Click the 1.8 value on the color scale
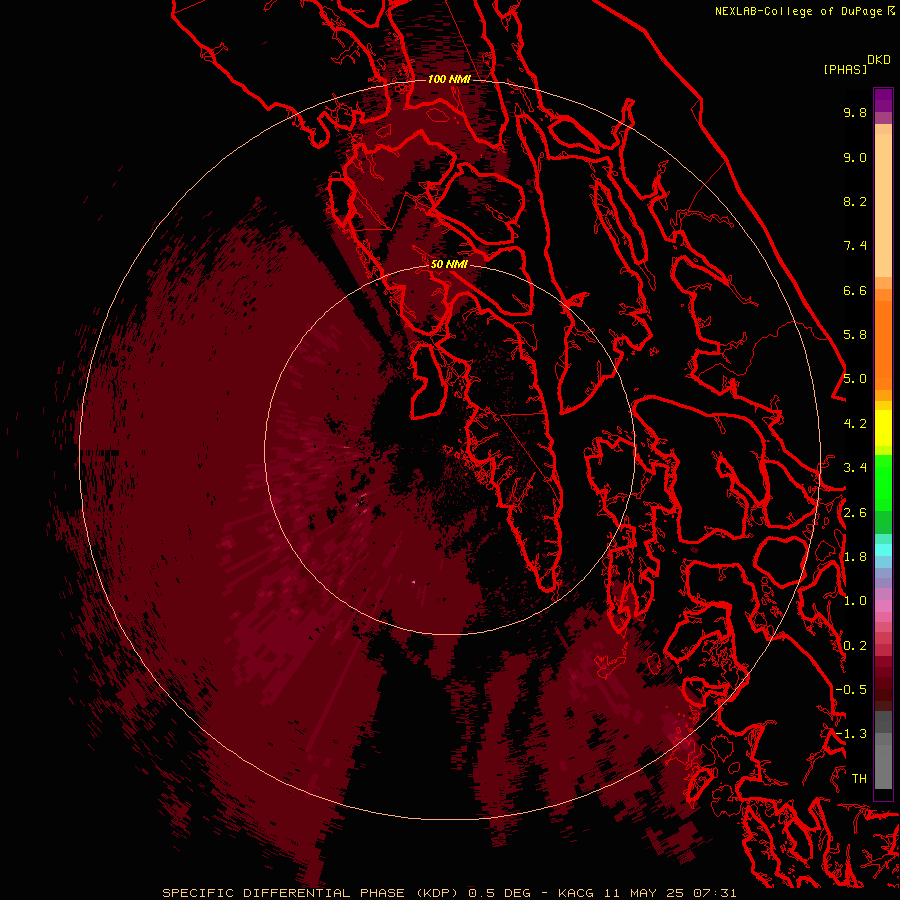 click(855, 557)
